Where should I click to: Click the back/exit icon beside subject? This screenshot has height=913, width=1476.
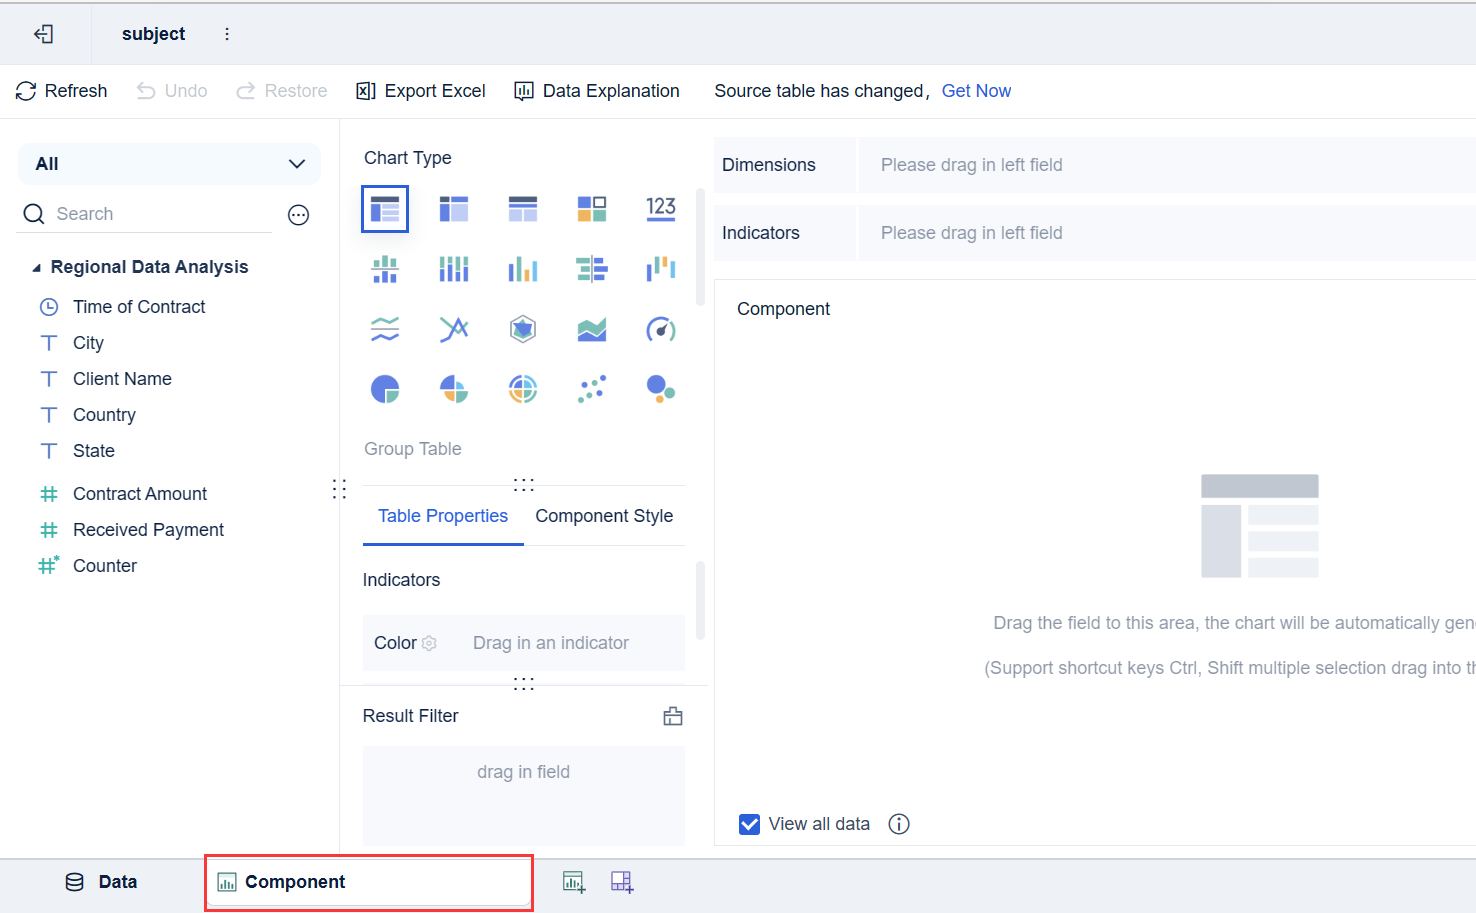tap(44, 34)
